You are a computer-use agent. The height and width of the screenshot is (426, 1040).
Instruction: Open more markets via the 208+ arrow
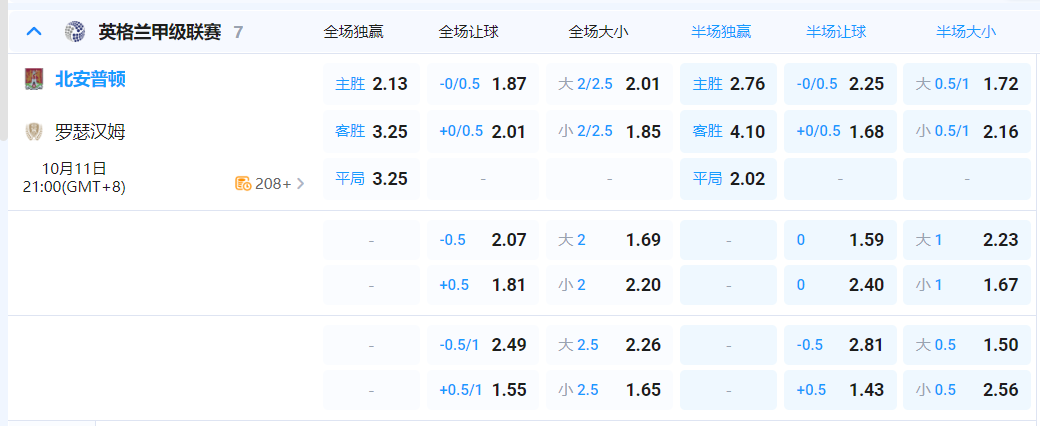[x=301, y=183]
